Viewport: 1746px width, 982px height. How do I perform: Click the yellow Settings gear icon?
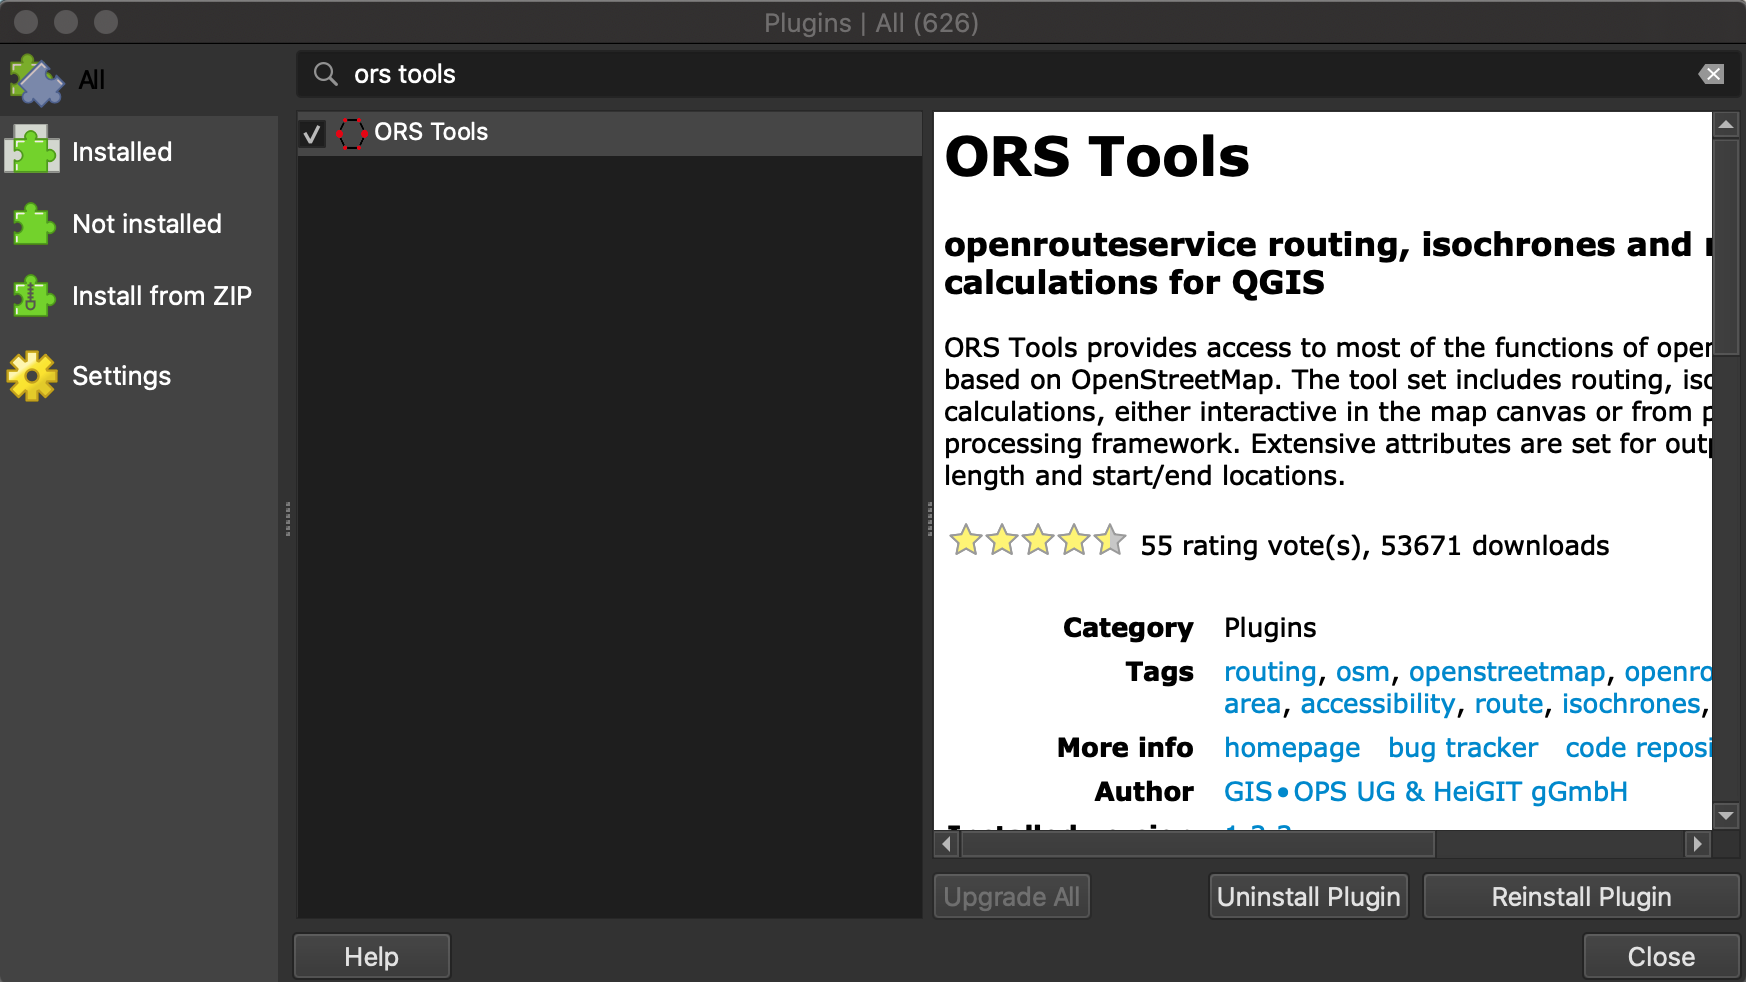point(33,376)
